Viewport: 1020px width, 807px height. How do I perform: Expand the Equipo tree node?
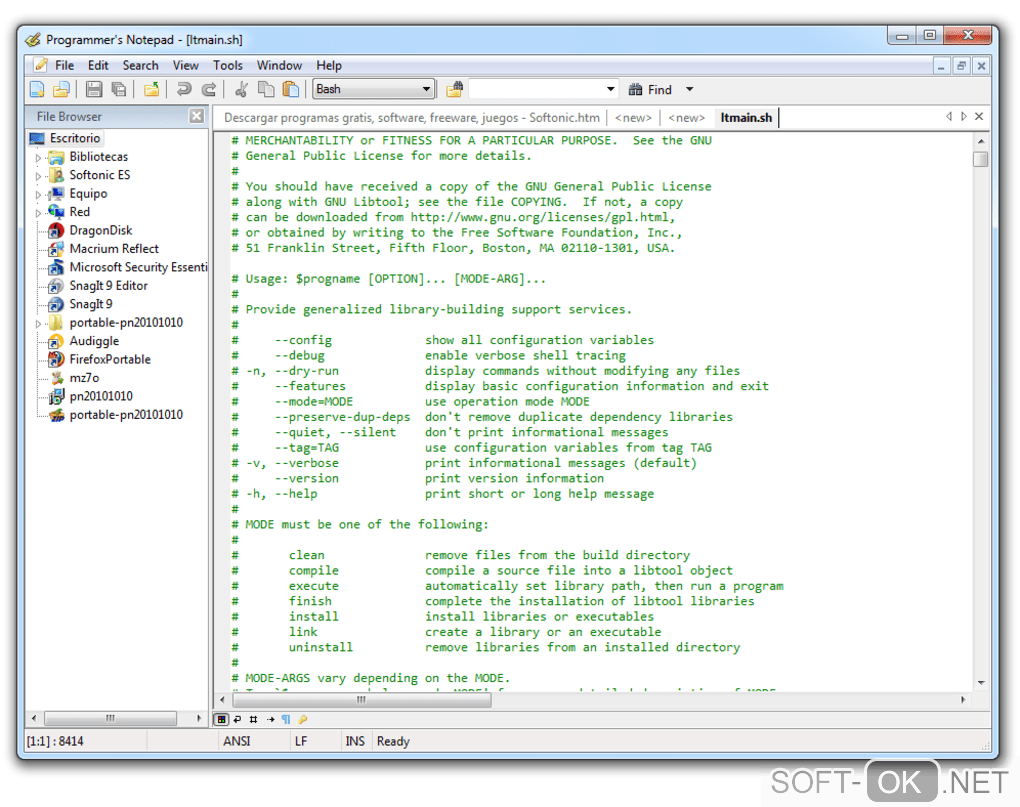(38, 194)
